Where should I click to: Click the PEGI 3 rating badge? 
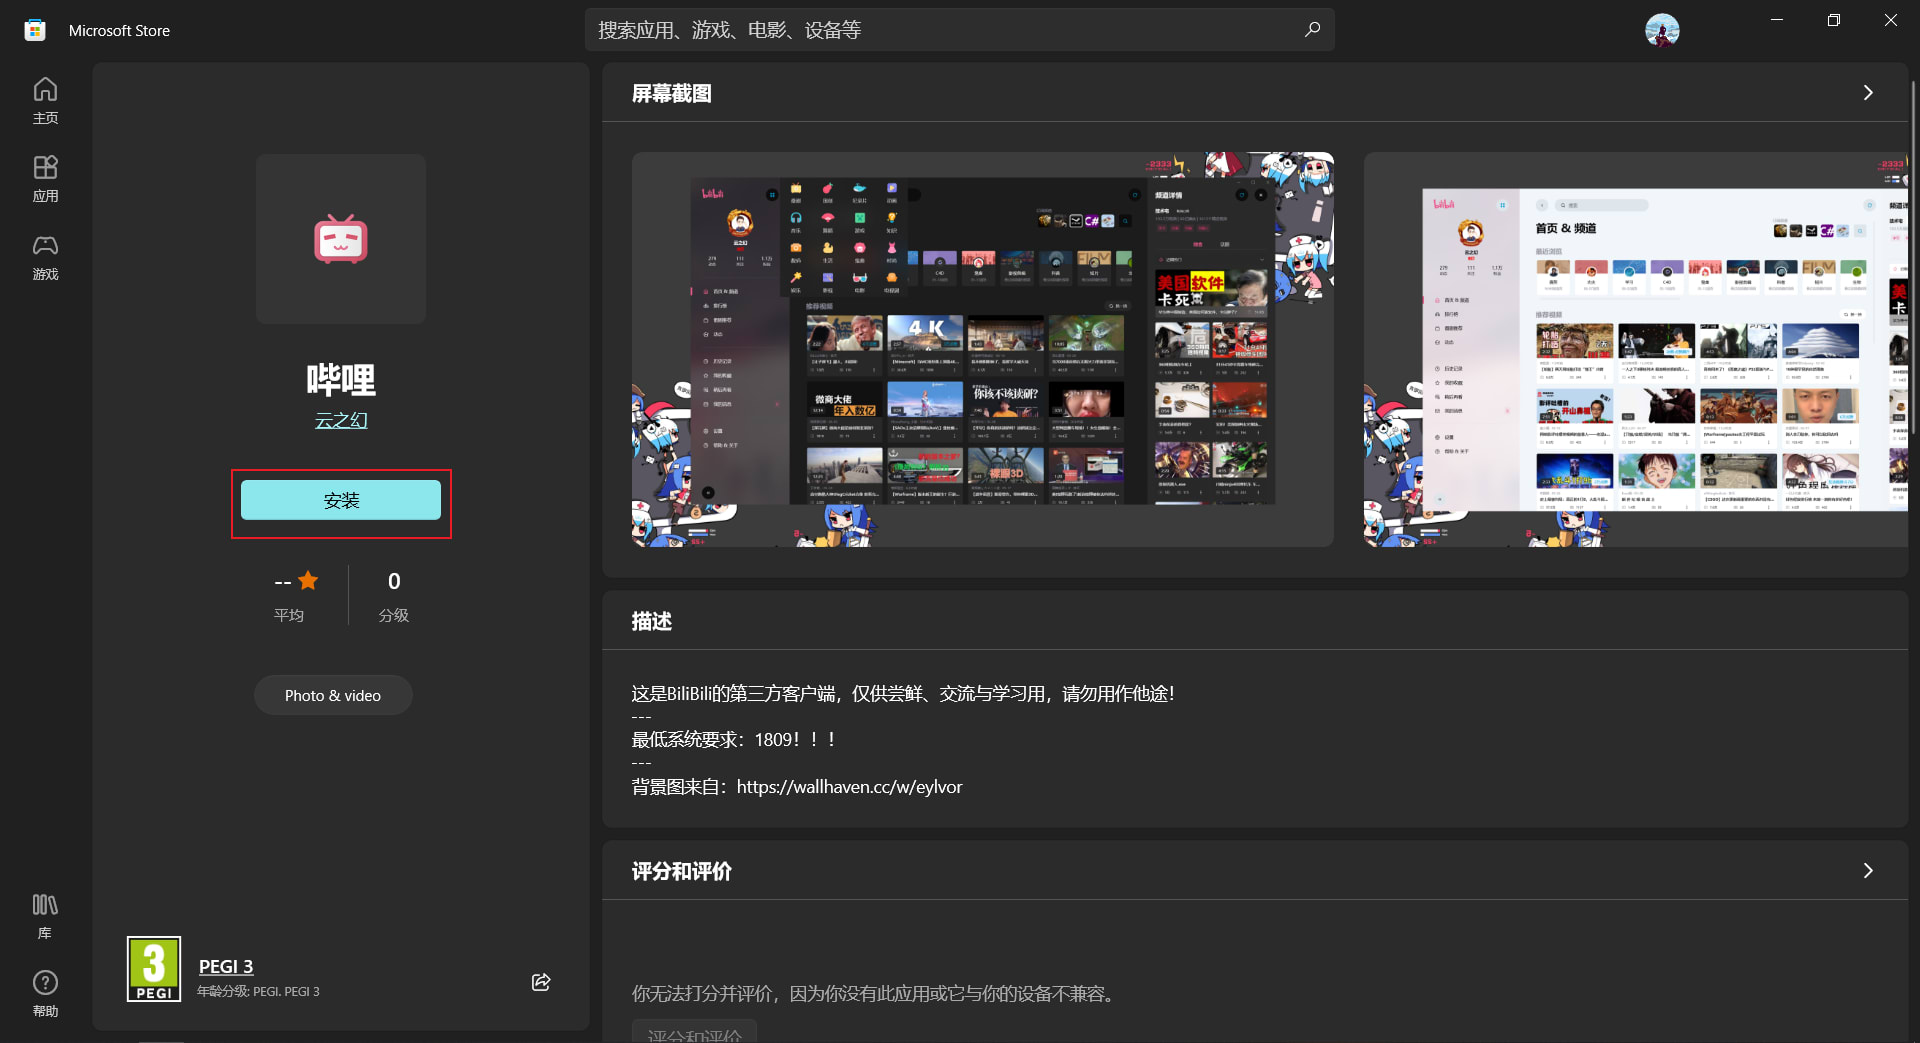[154, 969]
